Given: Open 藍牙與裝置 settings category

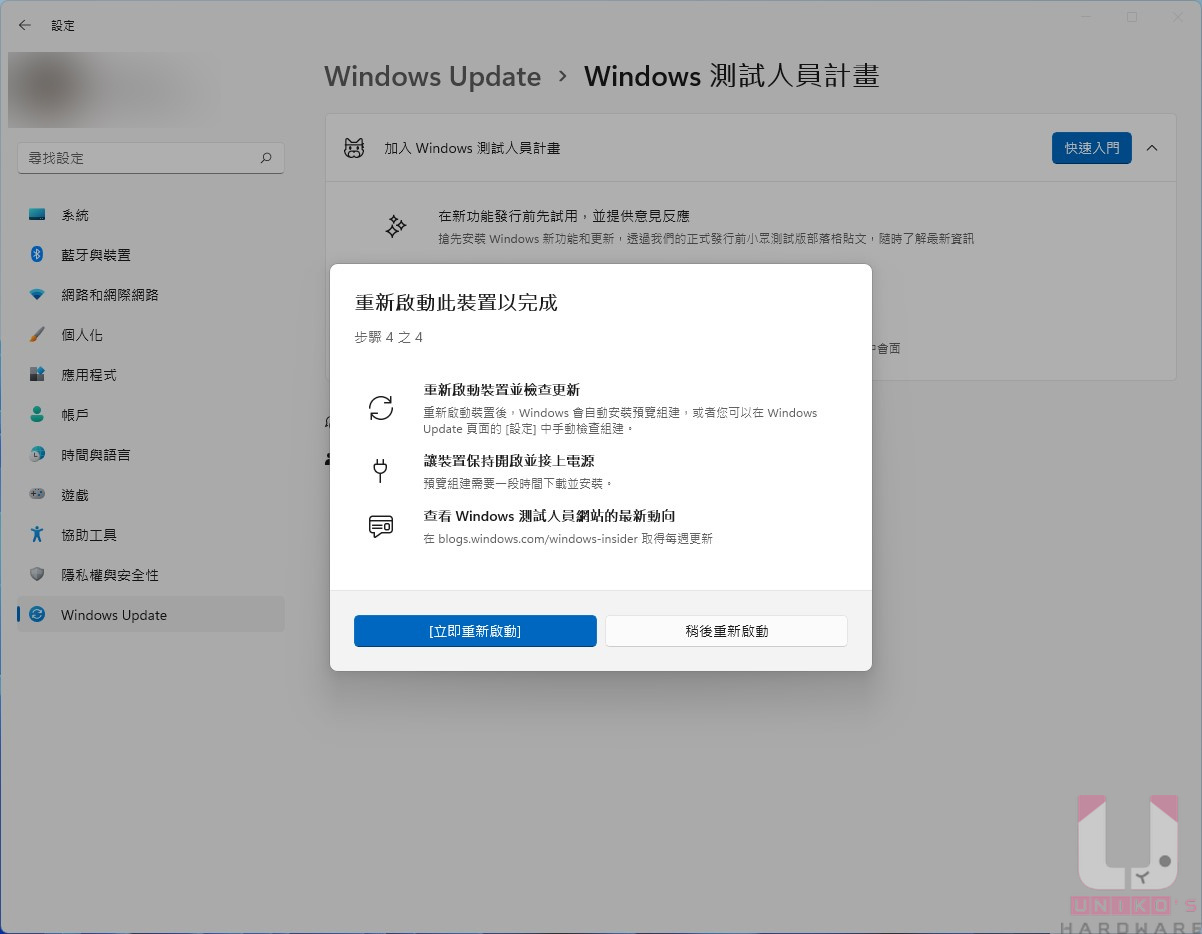Looking at the screenshot, I should pyautogui.click(x=151, y=255).
